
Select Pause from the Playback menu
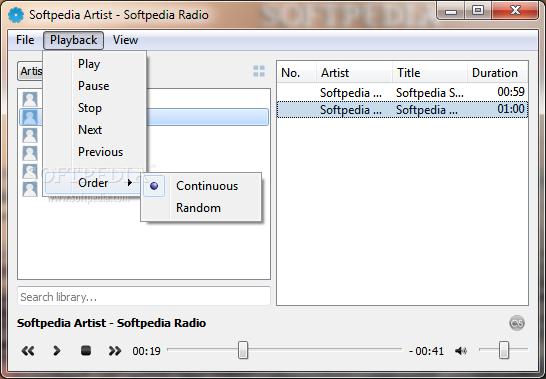94,86
